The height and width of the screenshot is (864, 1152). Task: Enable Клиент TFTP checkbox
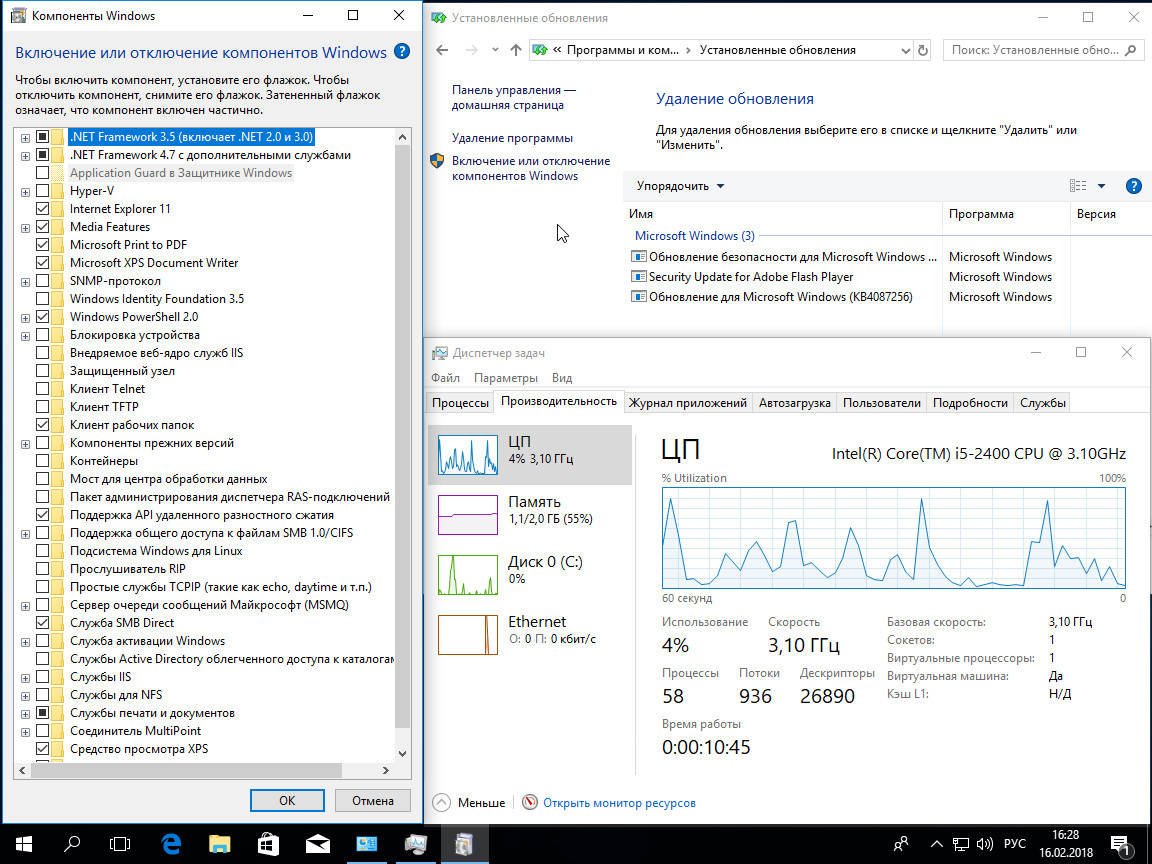43,407
